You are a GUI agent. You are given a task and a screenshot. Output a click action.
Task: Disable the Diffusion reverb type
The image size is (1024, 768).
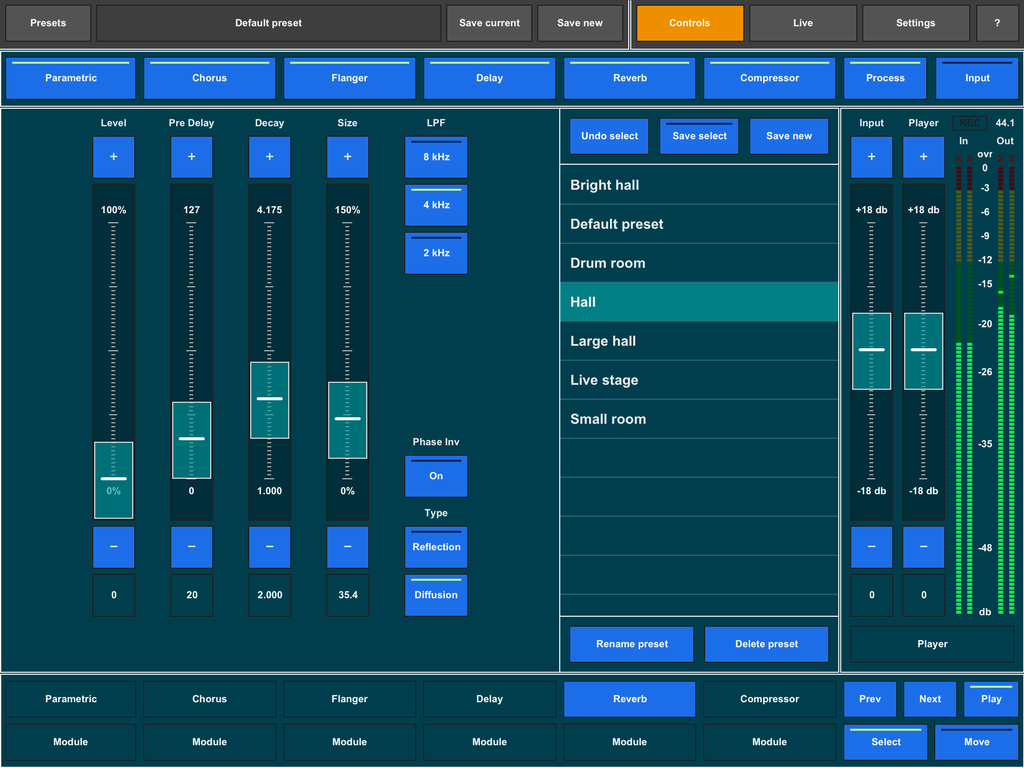click(436, 595)
